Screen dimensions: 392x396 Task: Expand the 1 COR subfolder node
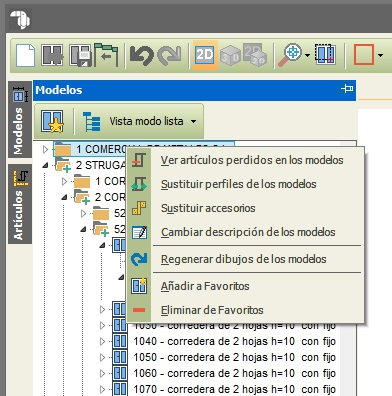pos(64,181)
